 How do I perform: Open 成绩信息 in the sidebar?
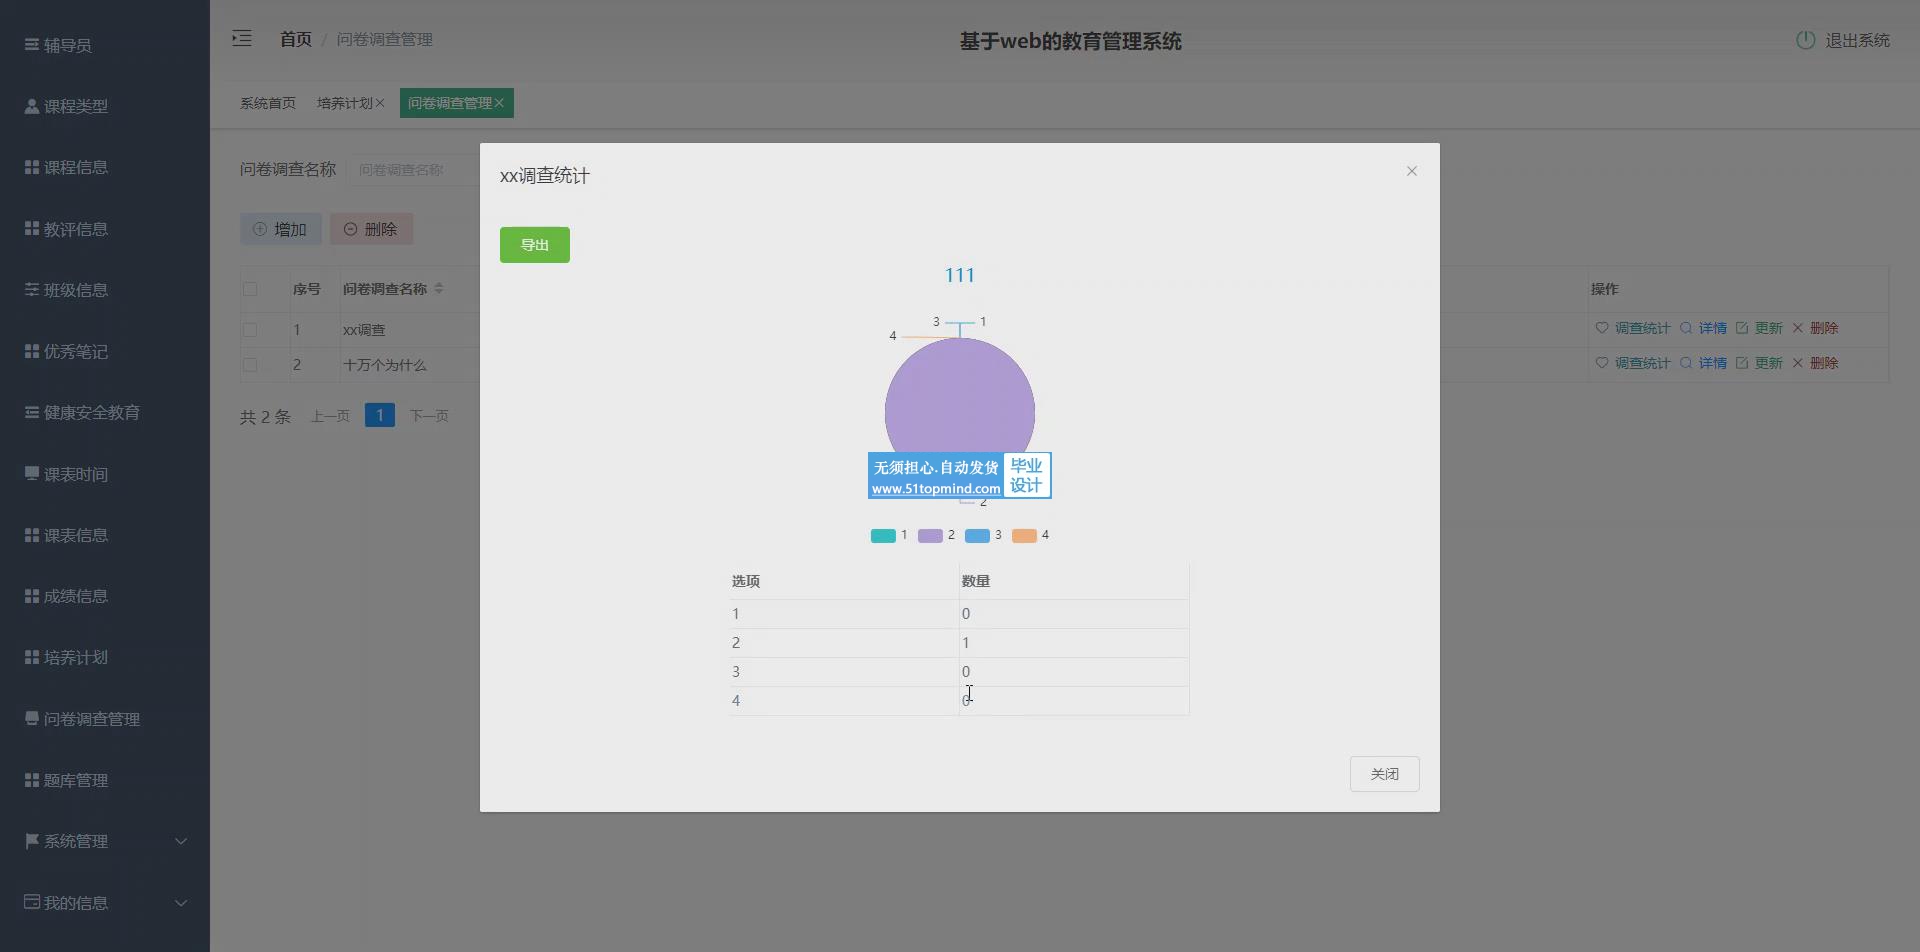point(105,596)
